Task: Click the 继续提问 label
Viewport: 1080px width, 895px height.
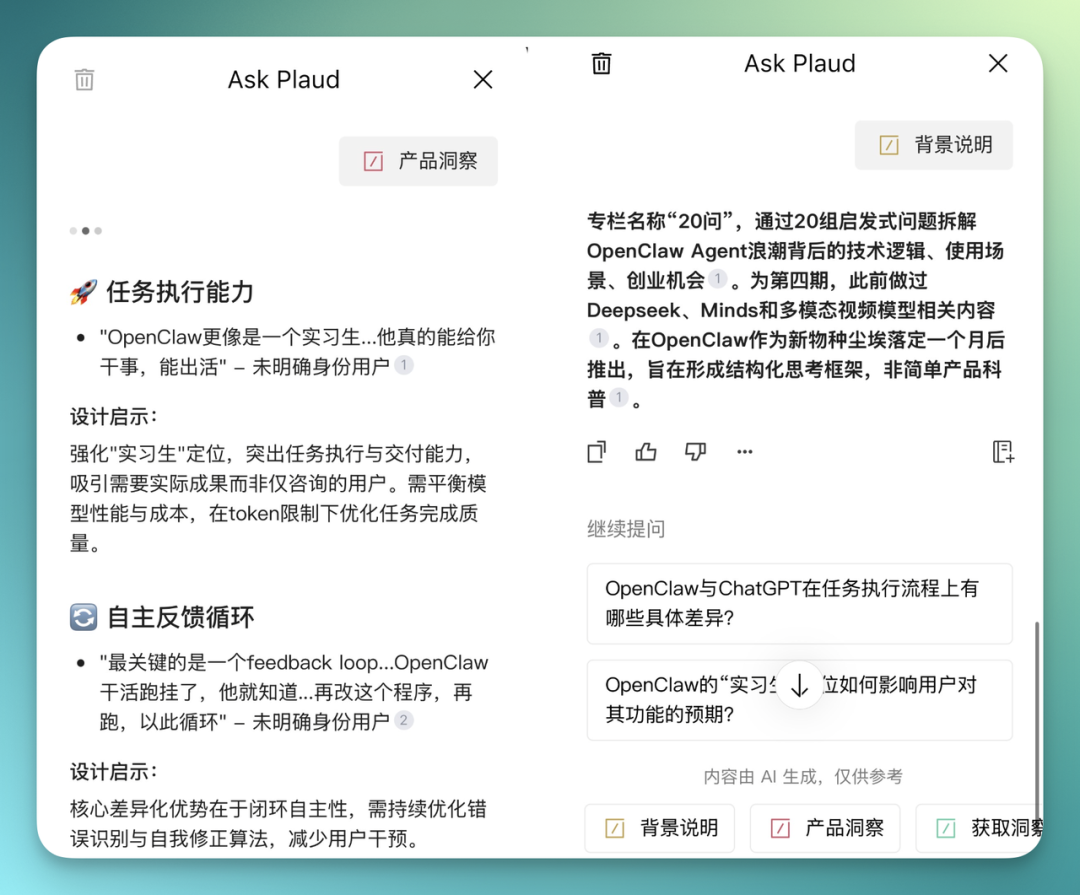Action: click(x=625, y=529)
